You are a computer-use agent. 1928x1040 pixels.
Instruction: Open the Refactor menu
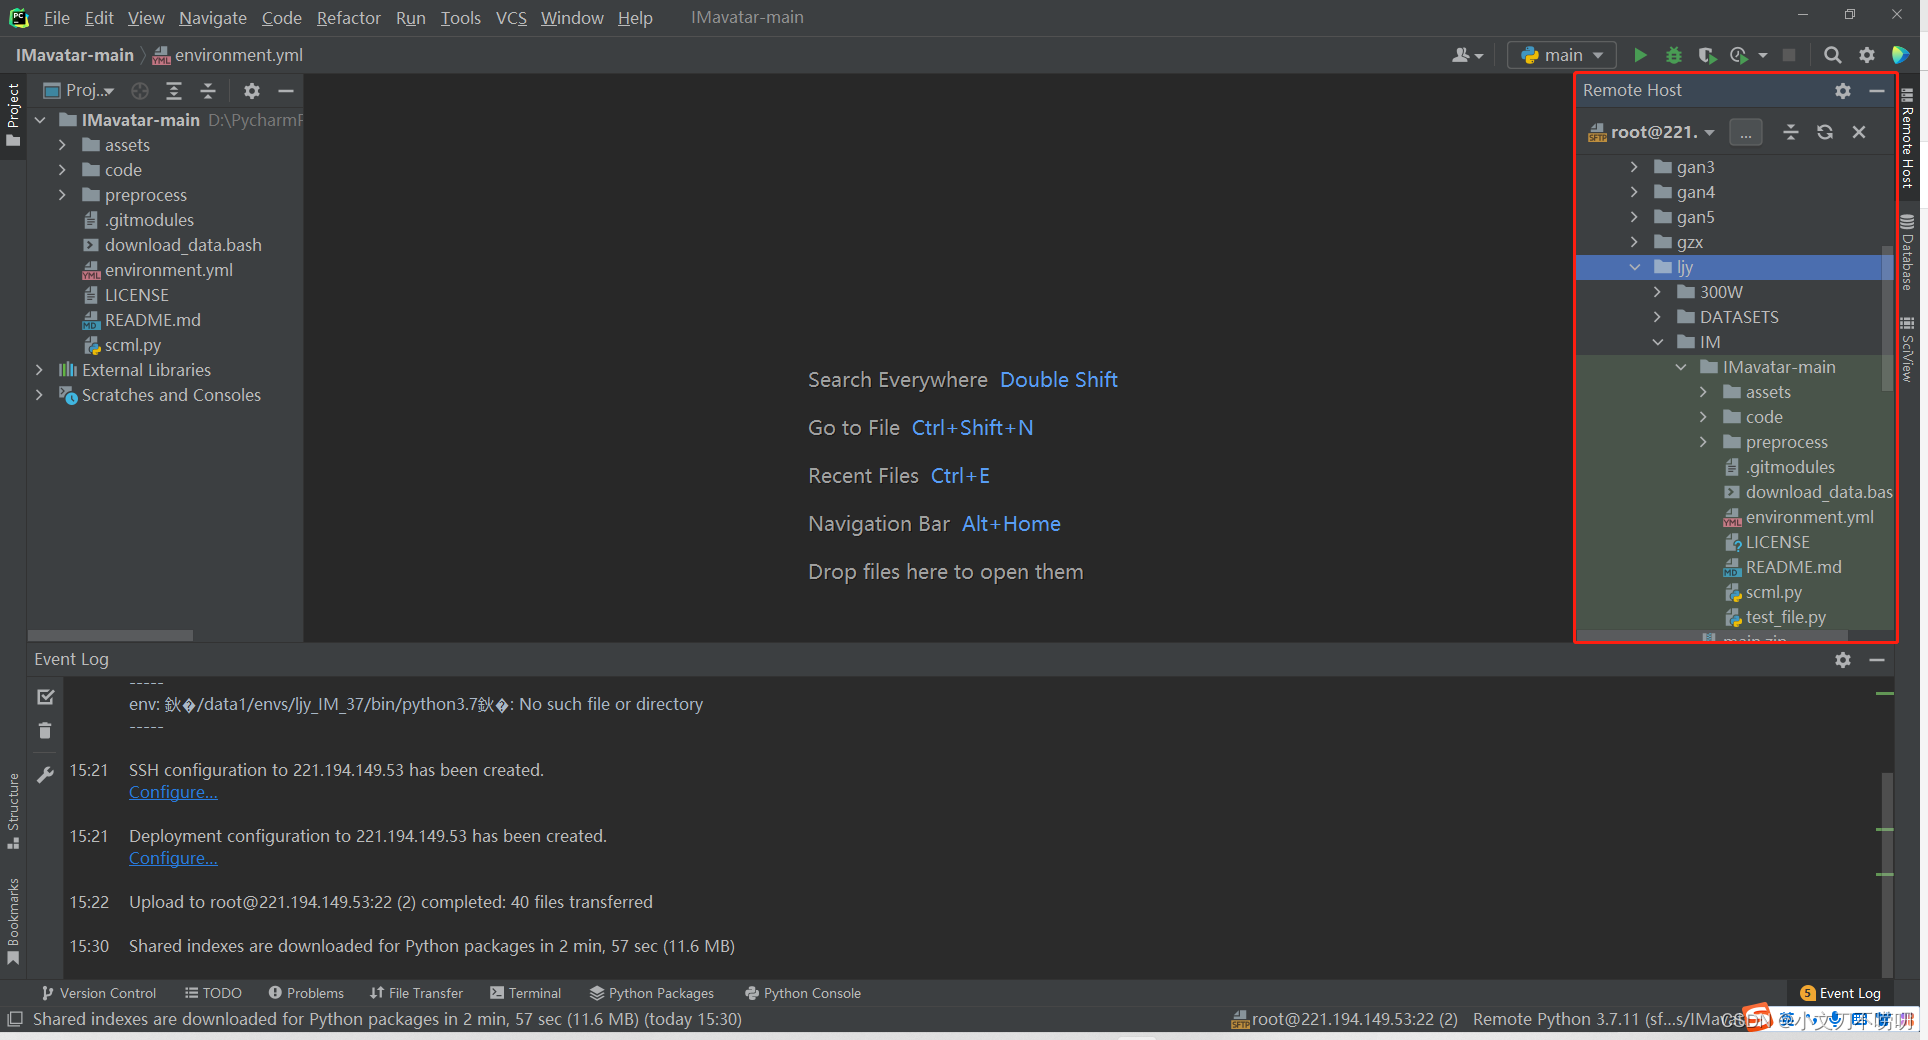[348, 18]
